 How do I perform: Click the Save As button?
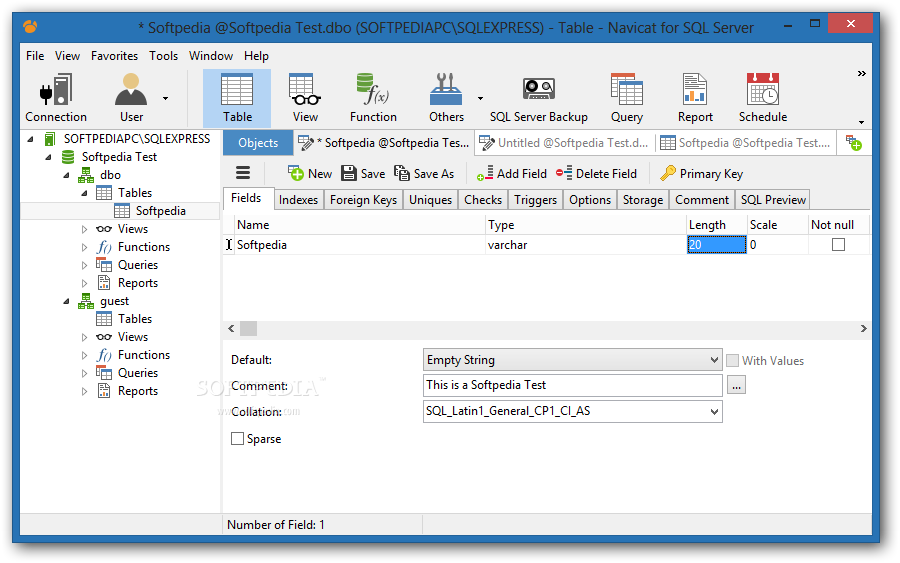coord(424,173)
